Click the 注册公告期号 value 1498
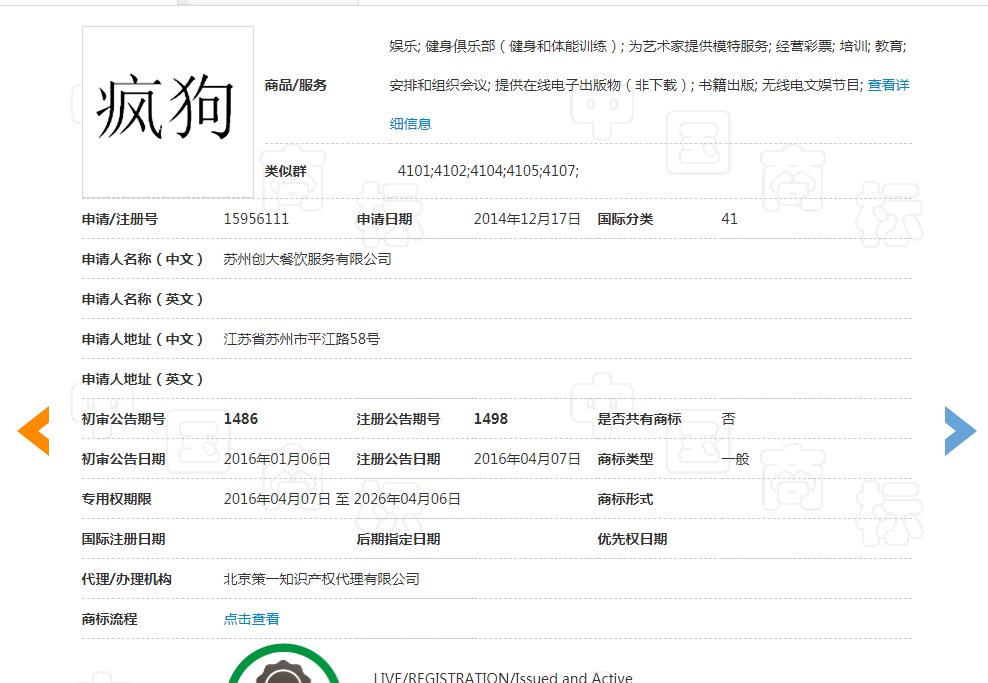 (491, 418)
